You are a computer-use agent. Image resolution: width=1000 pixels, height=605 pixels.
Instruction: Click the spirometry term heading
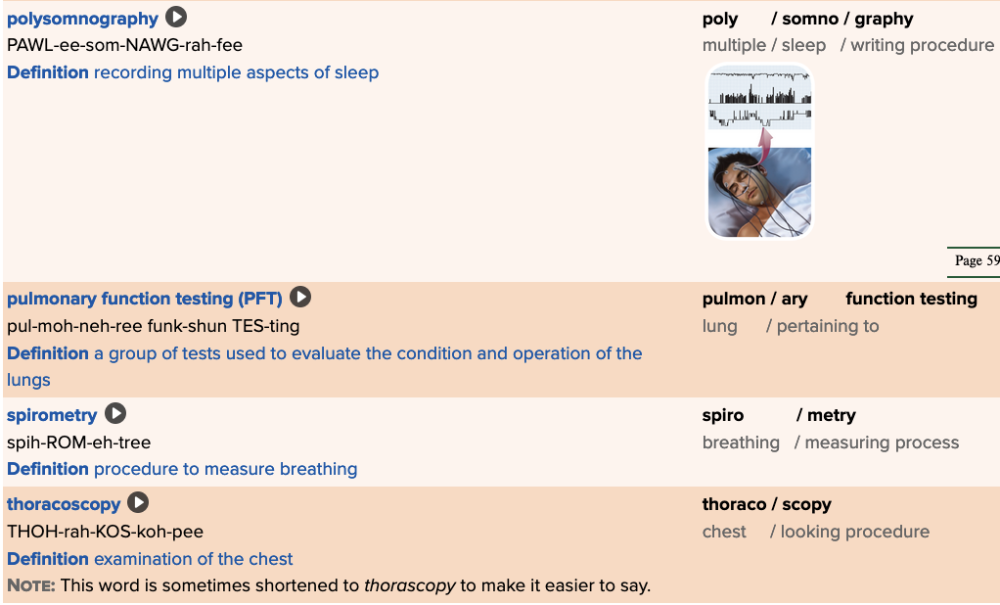[x=52, y=415]
